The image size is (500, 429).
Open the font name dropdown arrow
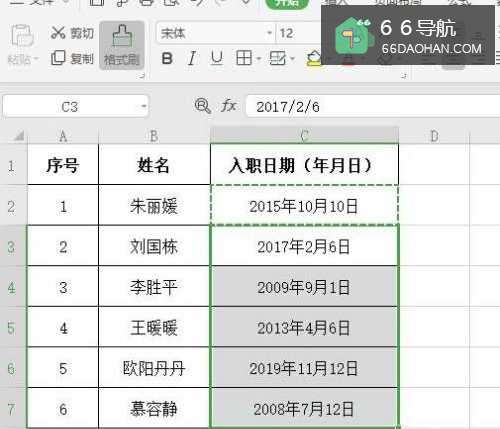269,33
